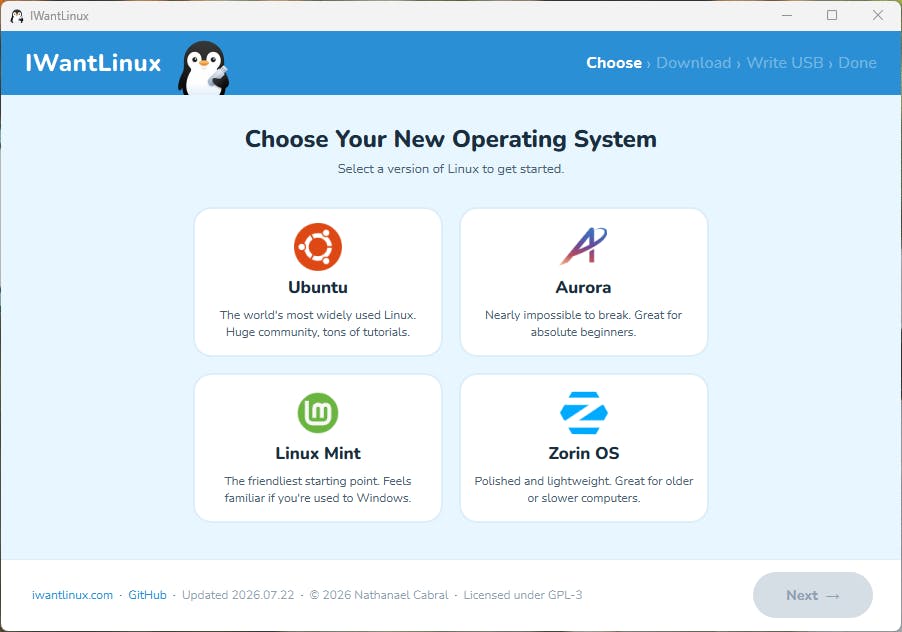Close the IWantLinux window
This screenshot has height=632, width=902.
pyautogui.click(x=877, y=16)
